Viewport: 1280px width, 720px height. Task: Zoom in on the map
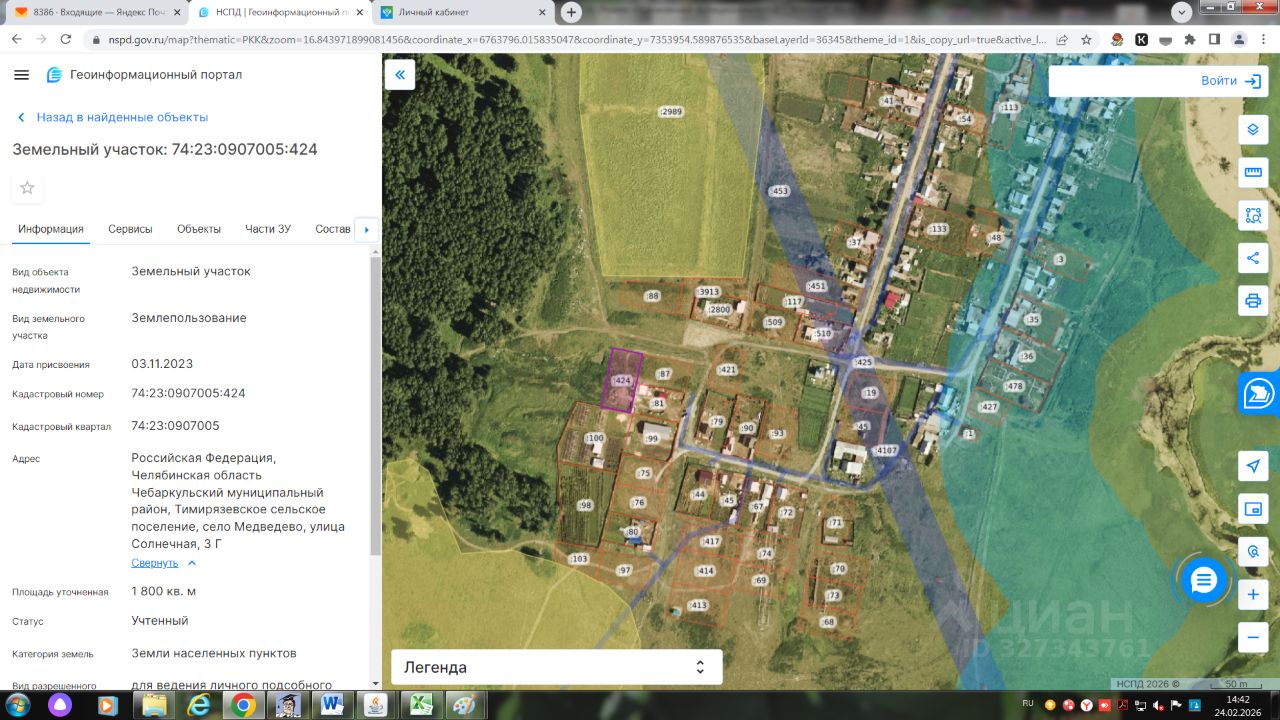point(1253,595)
